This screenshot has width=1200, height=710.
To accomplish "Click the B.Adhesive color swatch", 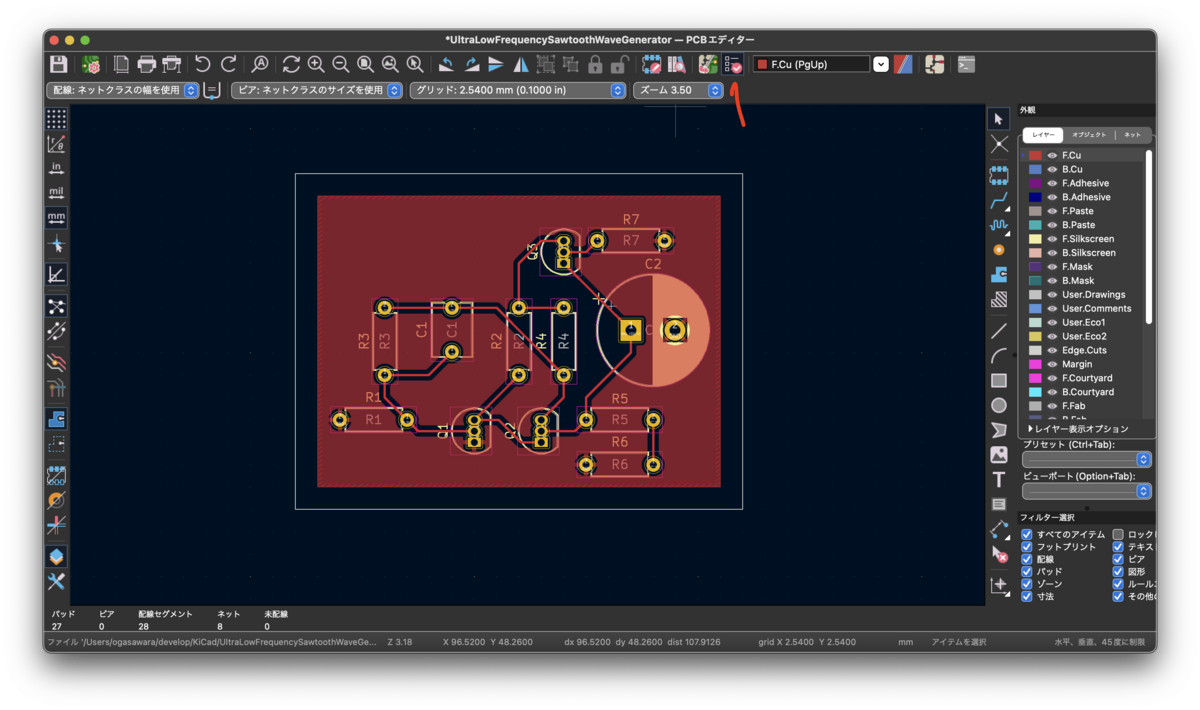I will coord(1035,197).
